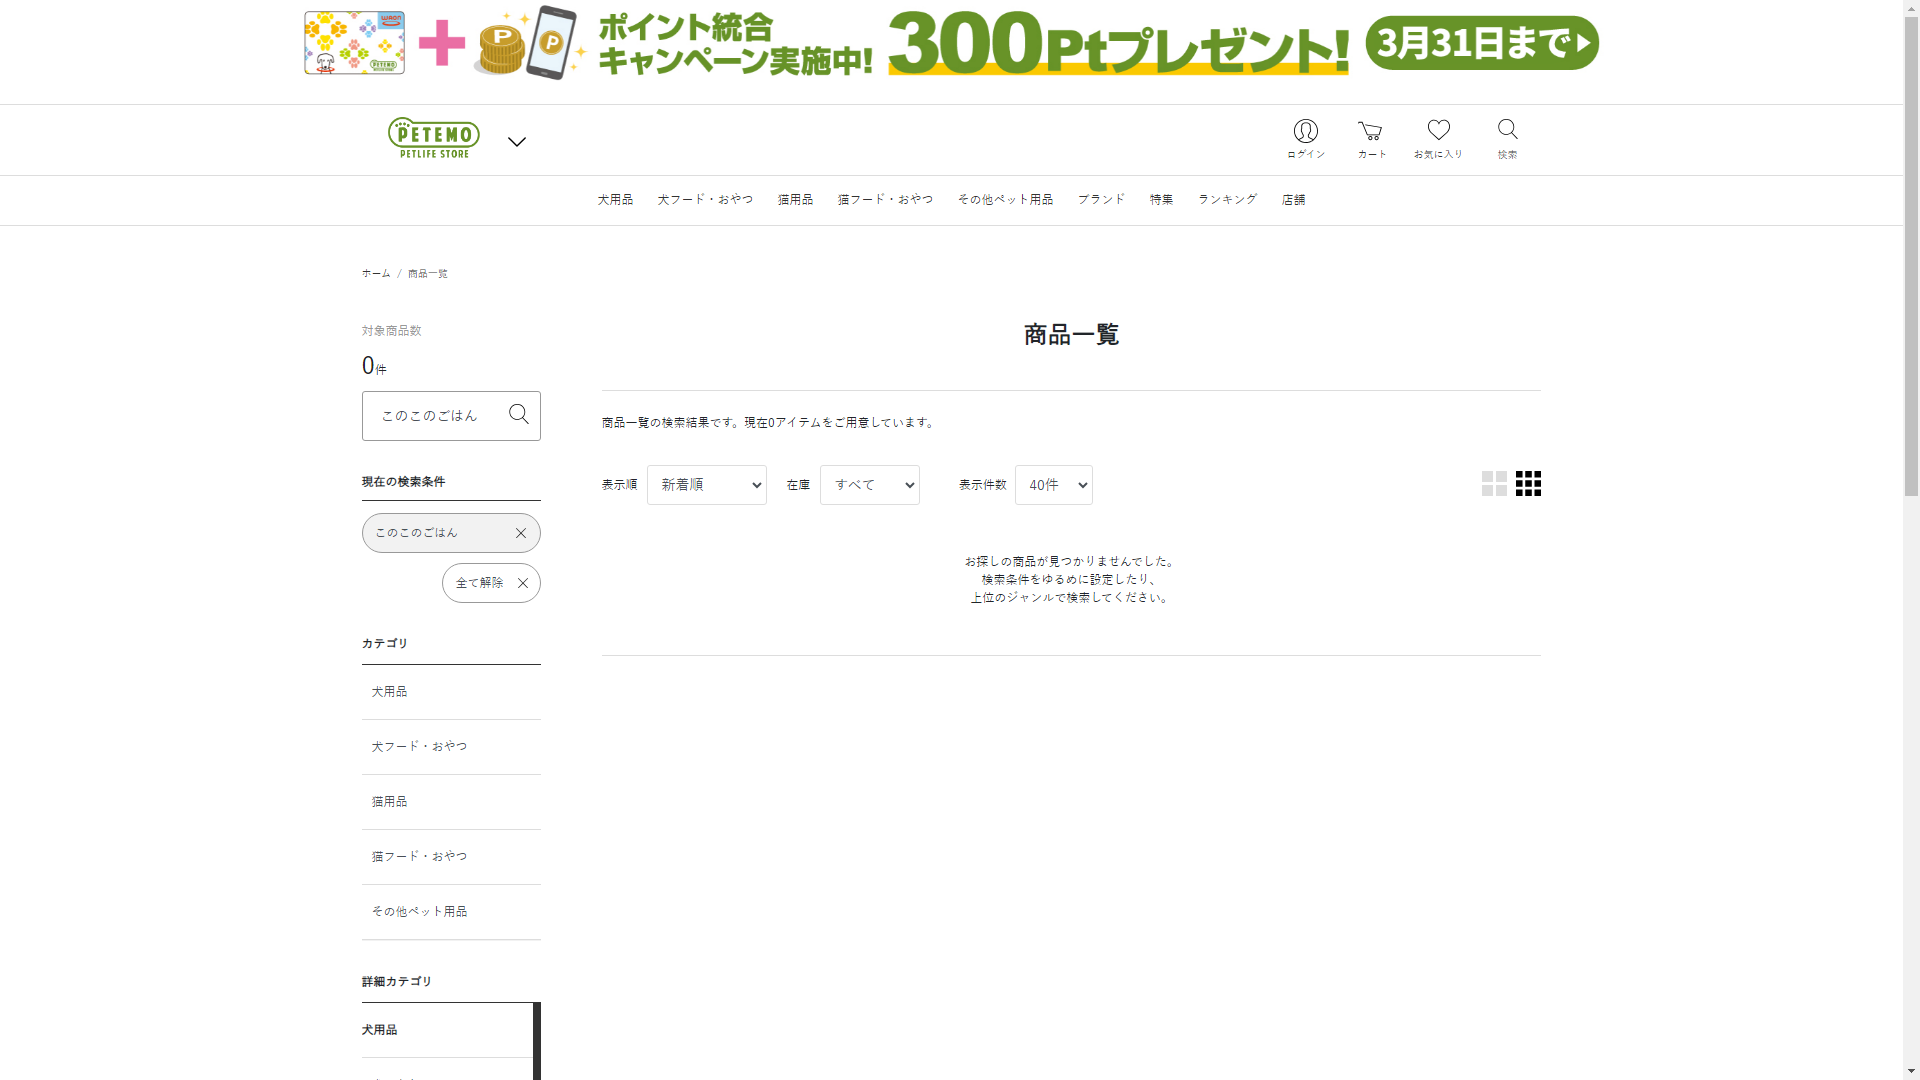Open the 表示順 sort order dropdown
Image resolution: width=1920 pixels, height=1080 pixels.
pos(706,485)
